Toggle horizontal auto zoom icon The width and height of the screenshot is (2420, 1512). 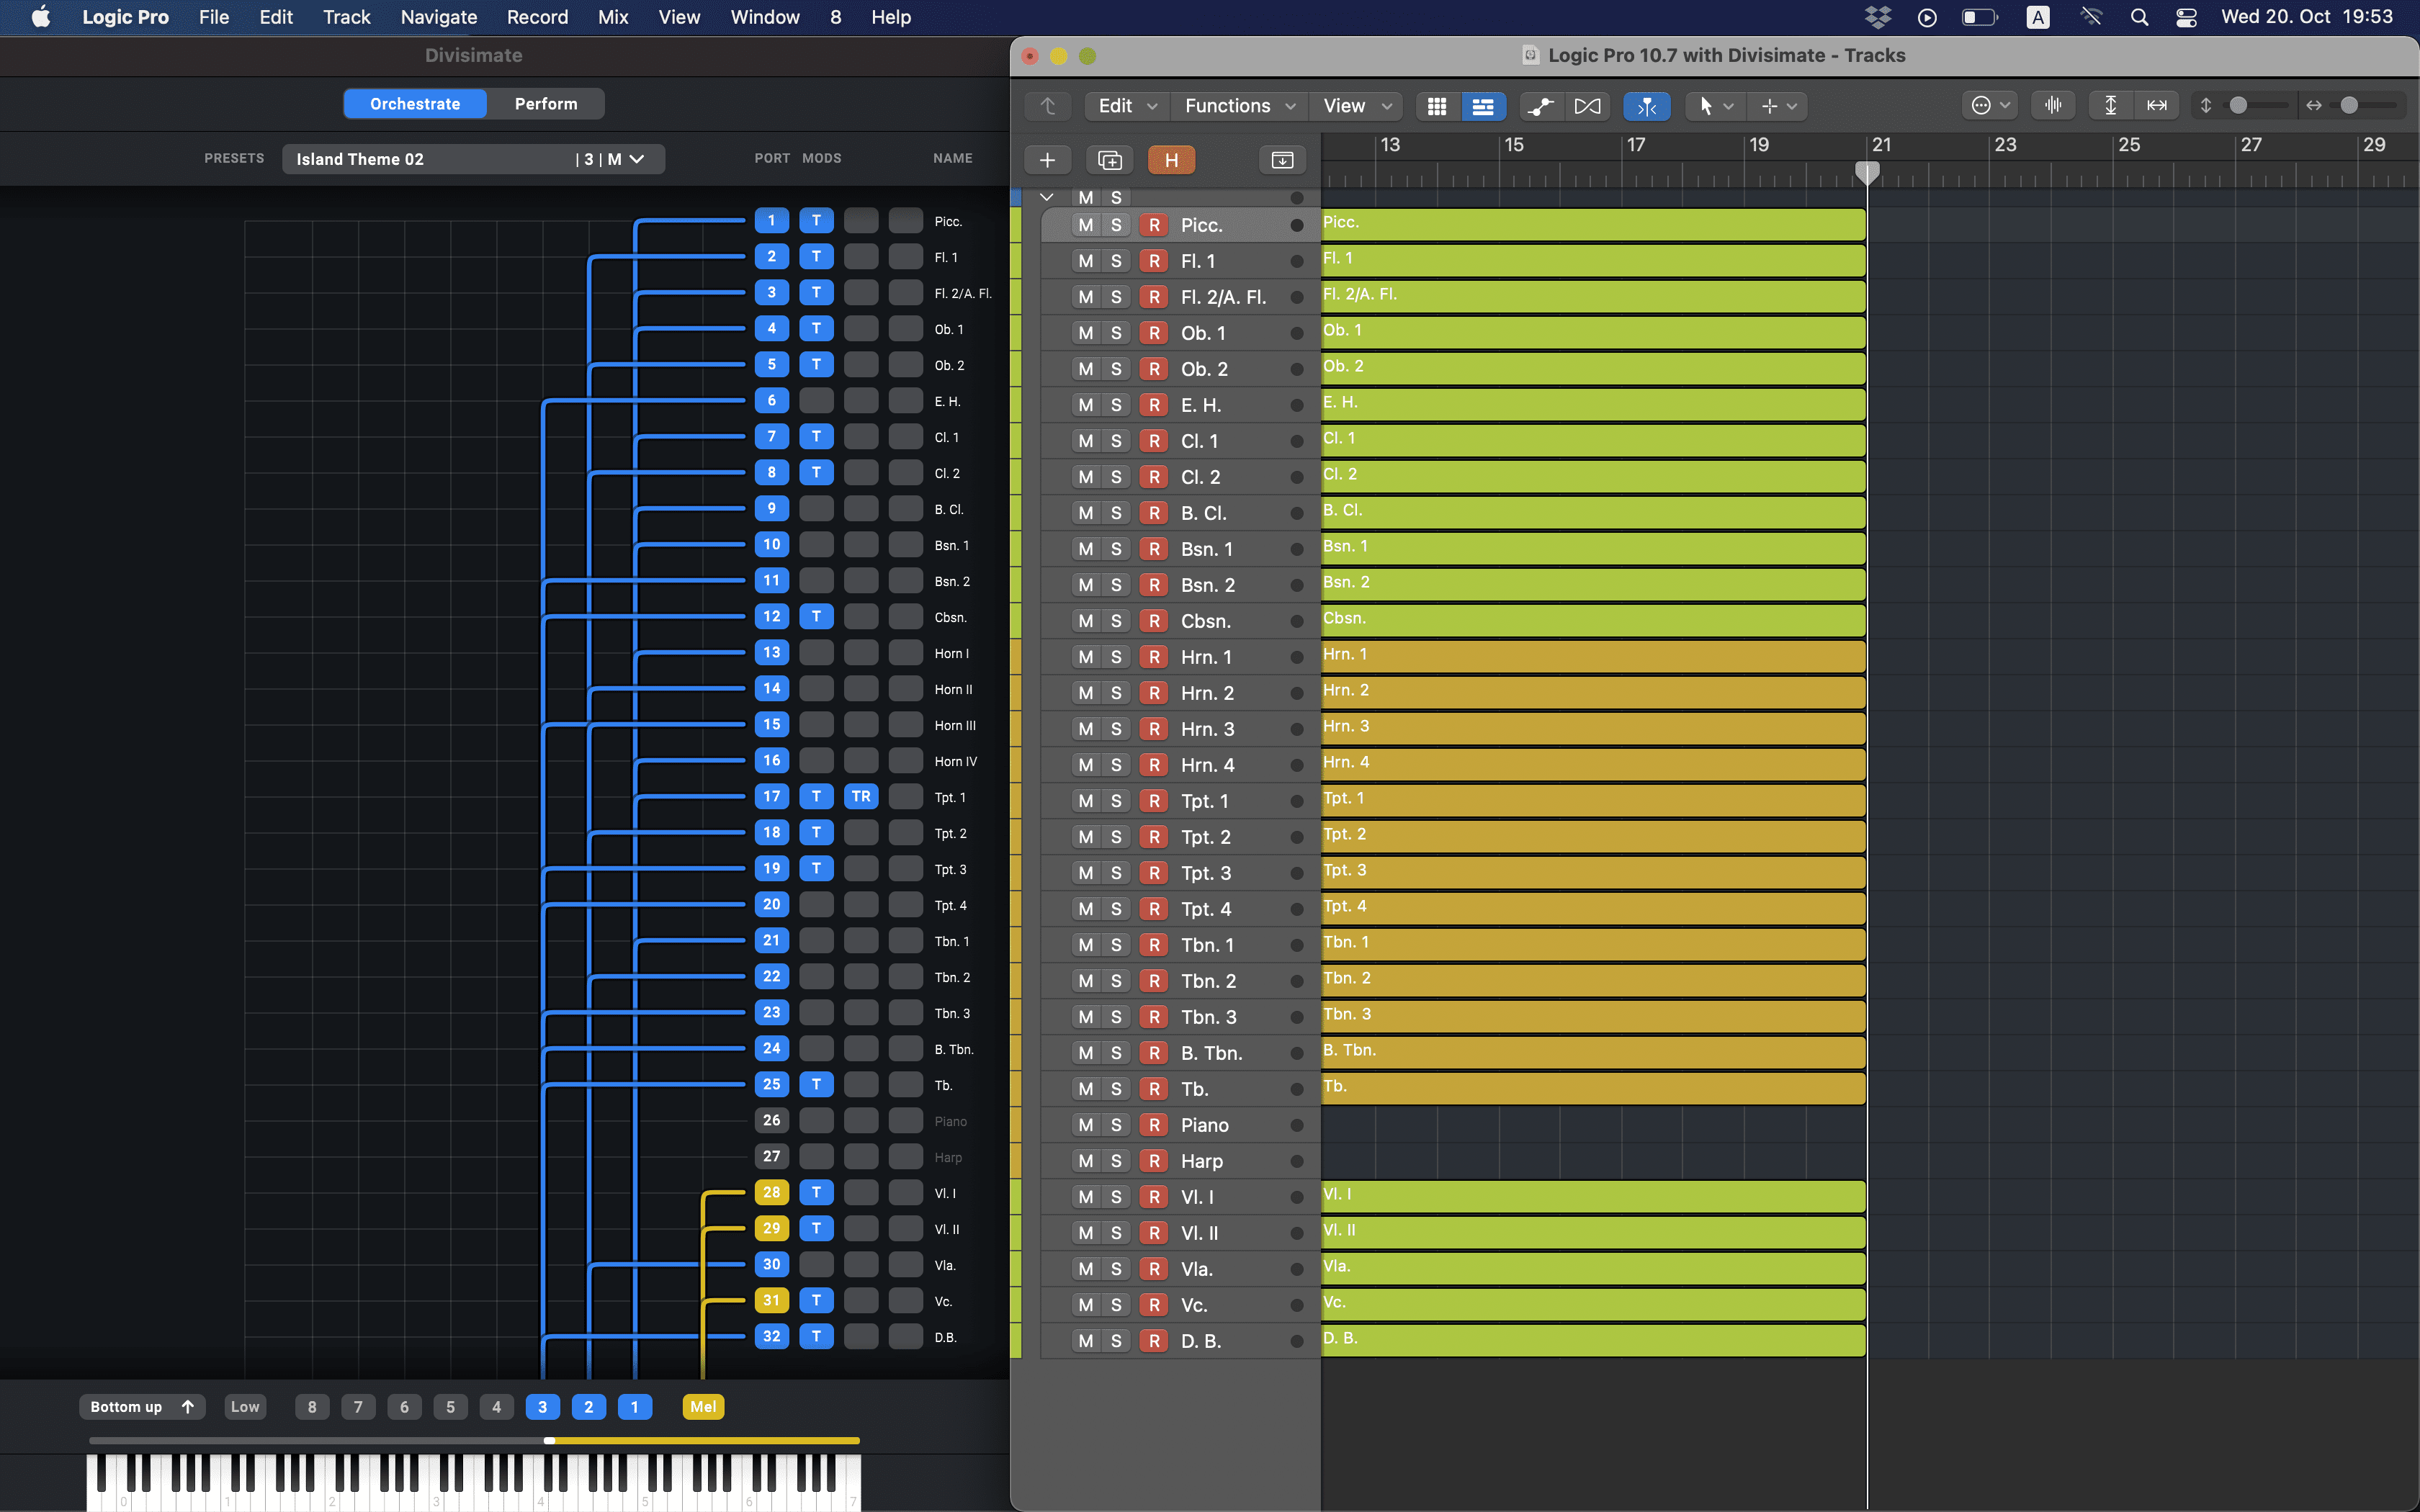tap(2157, 106)
